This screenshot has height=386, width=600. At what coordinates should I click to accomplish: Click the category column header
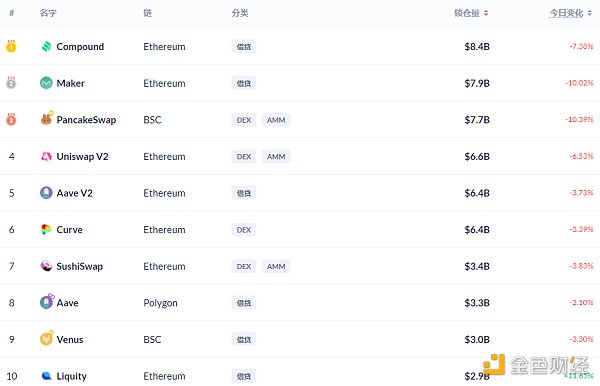240,13
